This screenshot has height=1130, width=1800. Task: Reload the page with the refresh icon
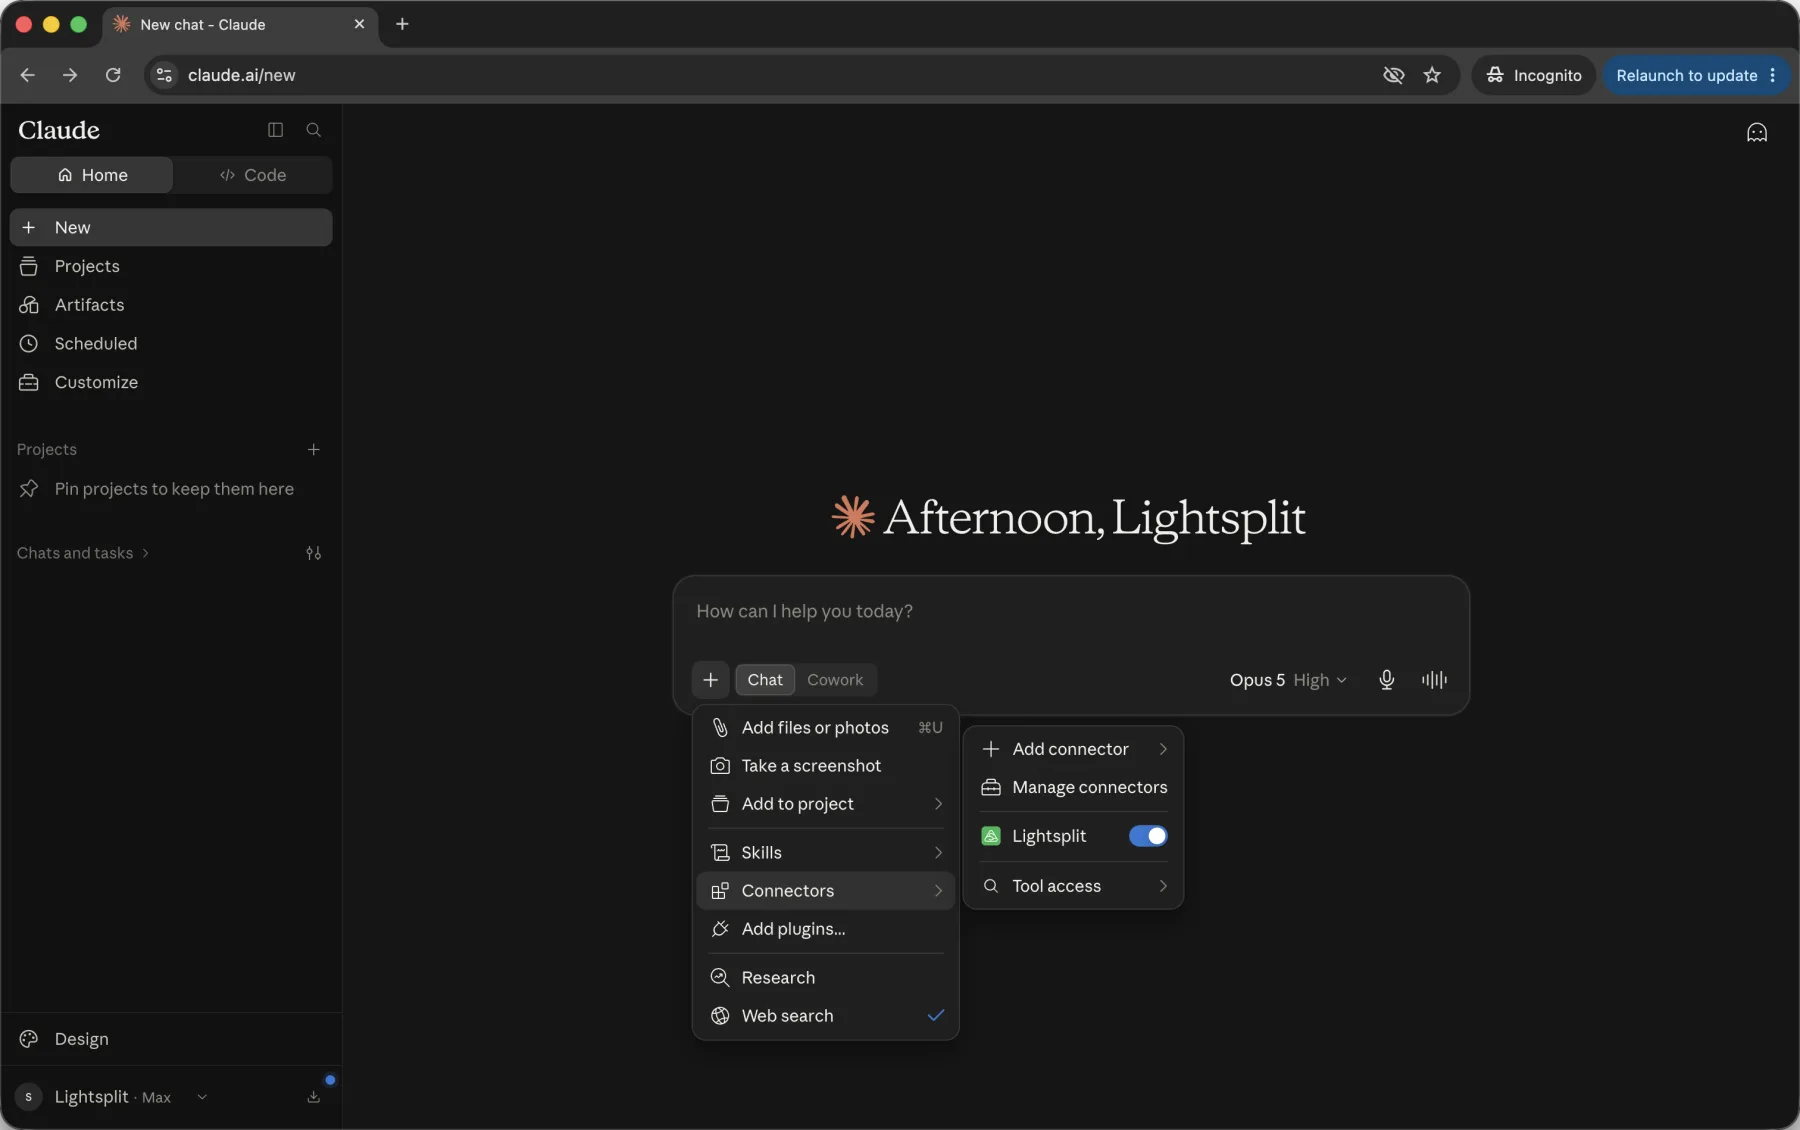pyautogui.click(x=113, y=75)
